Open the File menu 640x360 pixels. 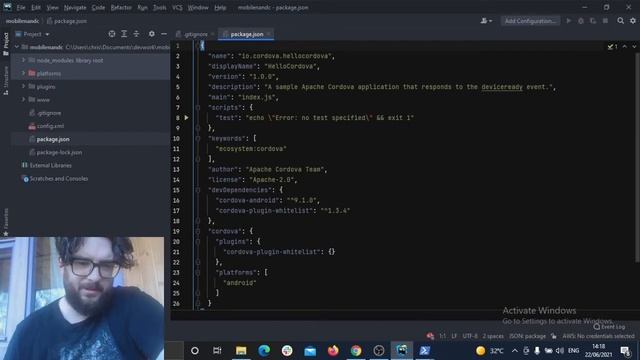click(21, 7)
